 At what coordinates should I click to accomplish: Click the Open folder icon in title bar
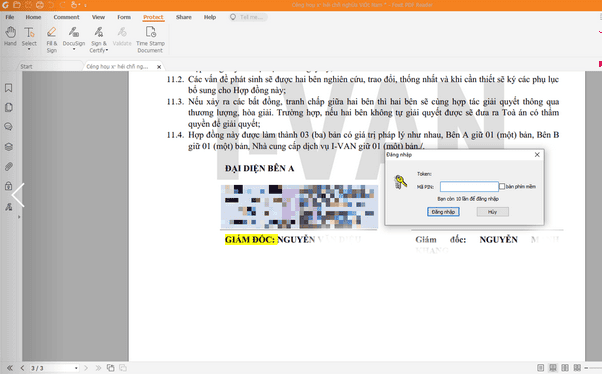pos(17,5)
